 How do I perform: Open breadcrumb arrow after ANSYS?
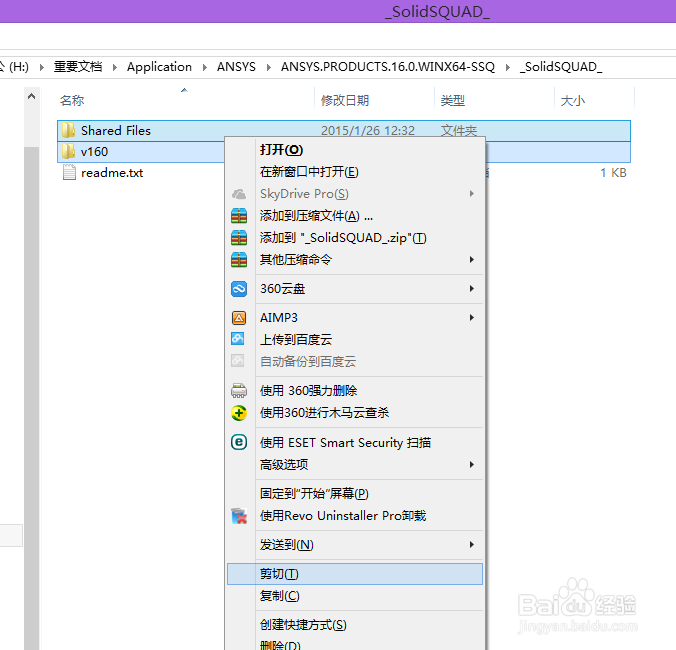(269, 67)
